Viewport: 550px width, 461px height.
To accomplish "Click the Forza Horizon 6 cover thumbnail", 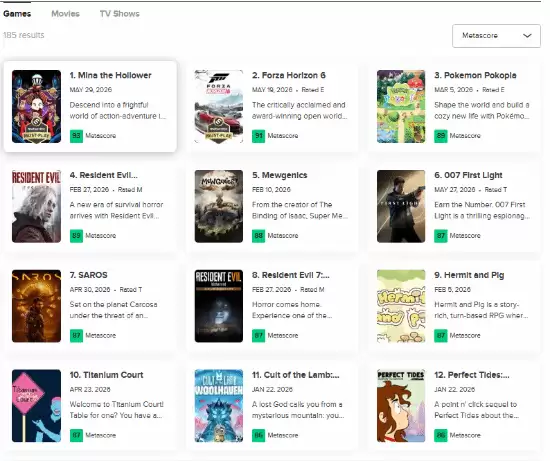I will point(219,107).
